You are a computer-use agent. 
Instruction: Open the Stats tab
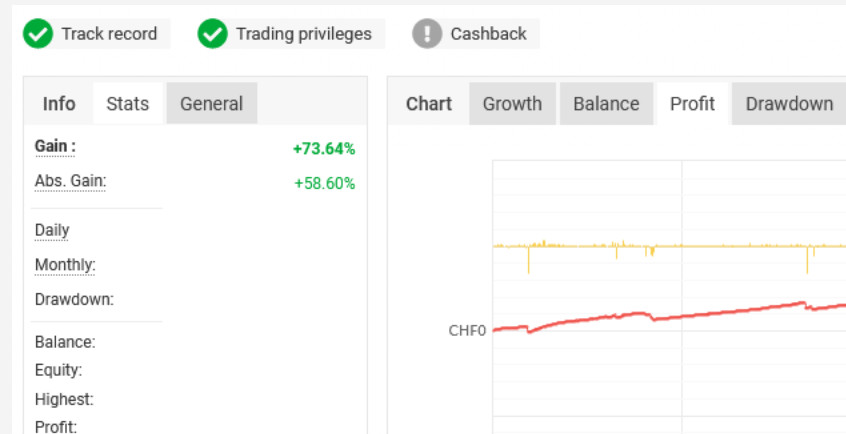[128, 104]
